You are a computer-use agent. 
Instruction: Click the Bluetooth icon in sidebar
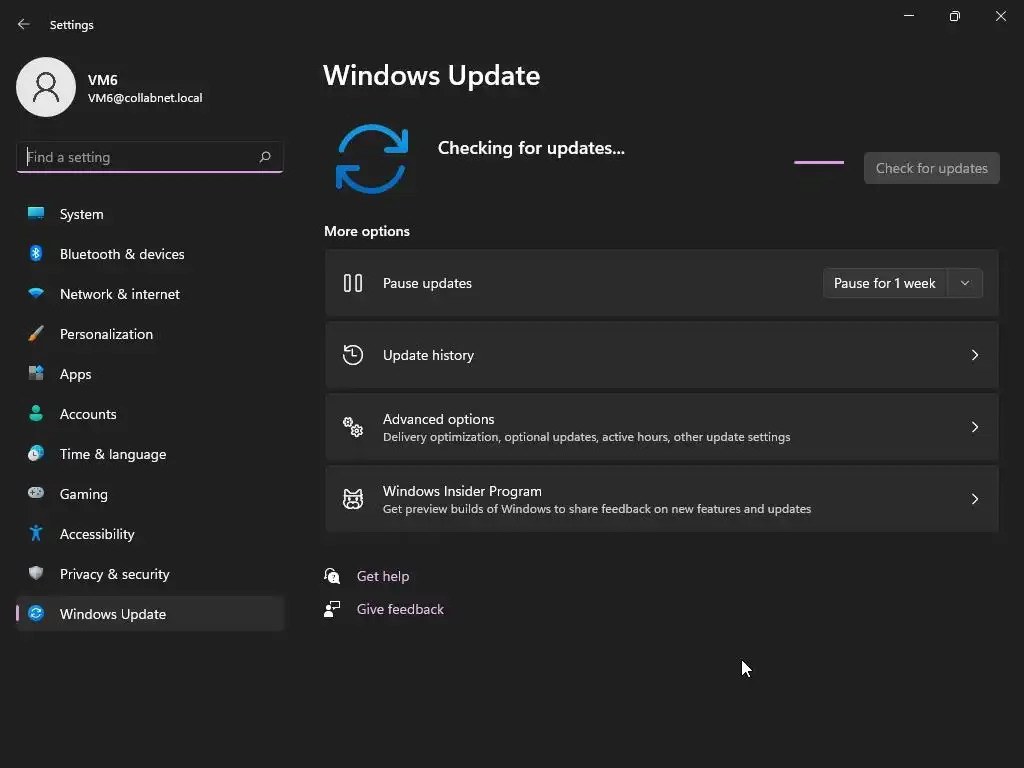coord(36,253)
